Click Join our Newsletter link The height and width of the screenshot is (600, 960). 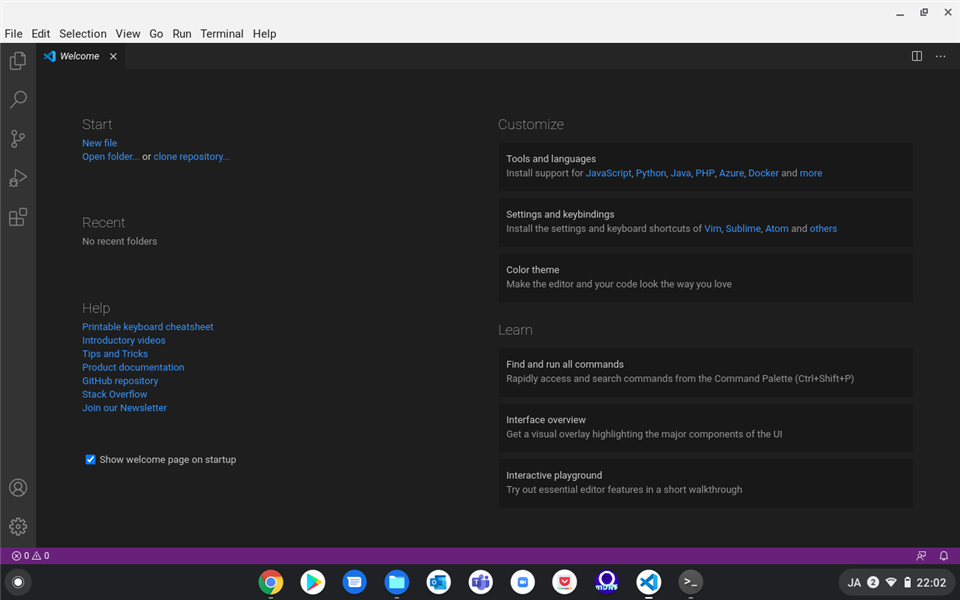pyautogui.click(x=124, y=408)
